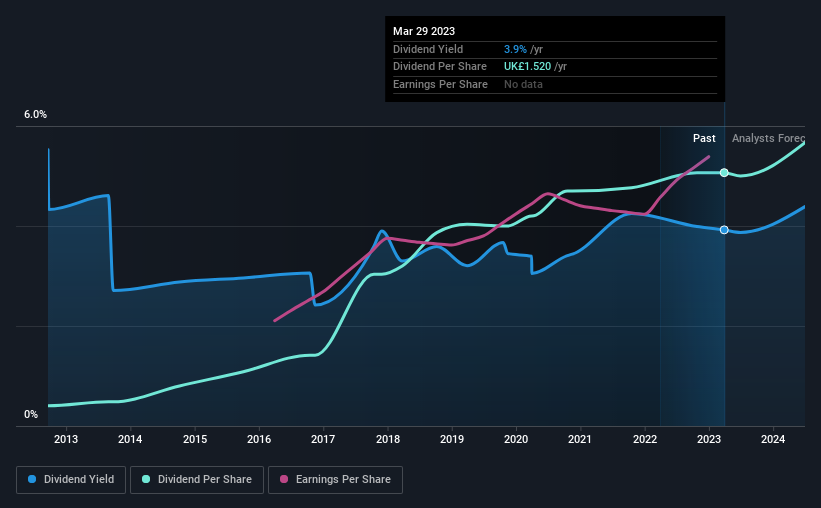821x508 pixels.
Task: Toggle the Dividend Yield legend button
Action: (71, 480)
